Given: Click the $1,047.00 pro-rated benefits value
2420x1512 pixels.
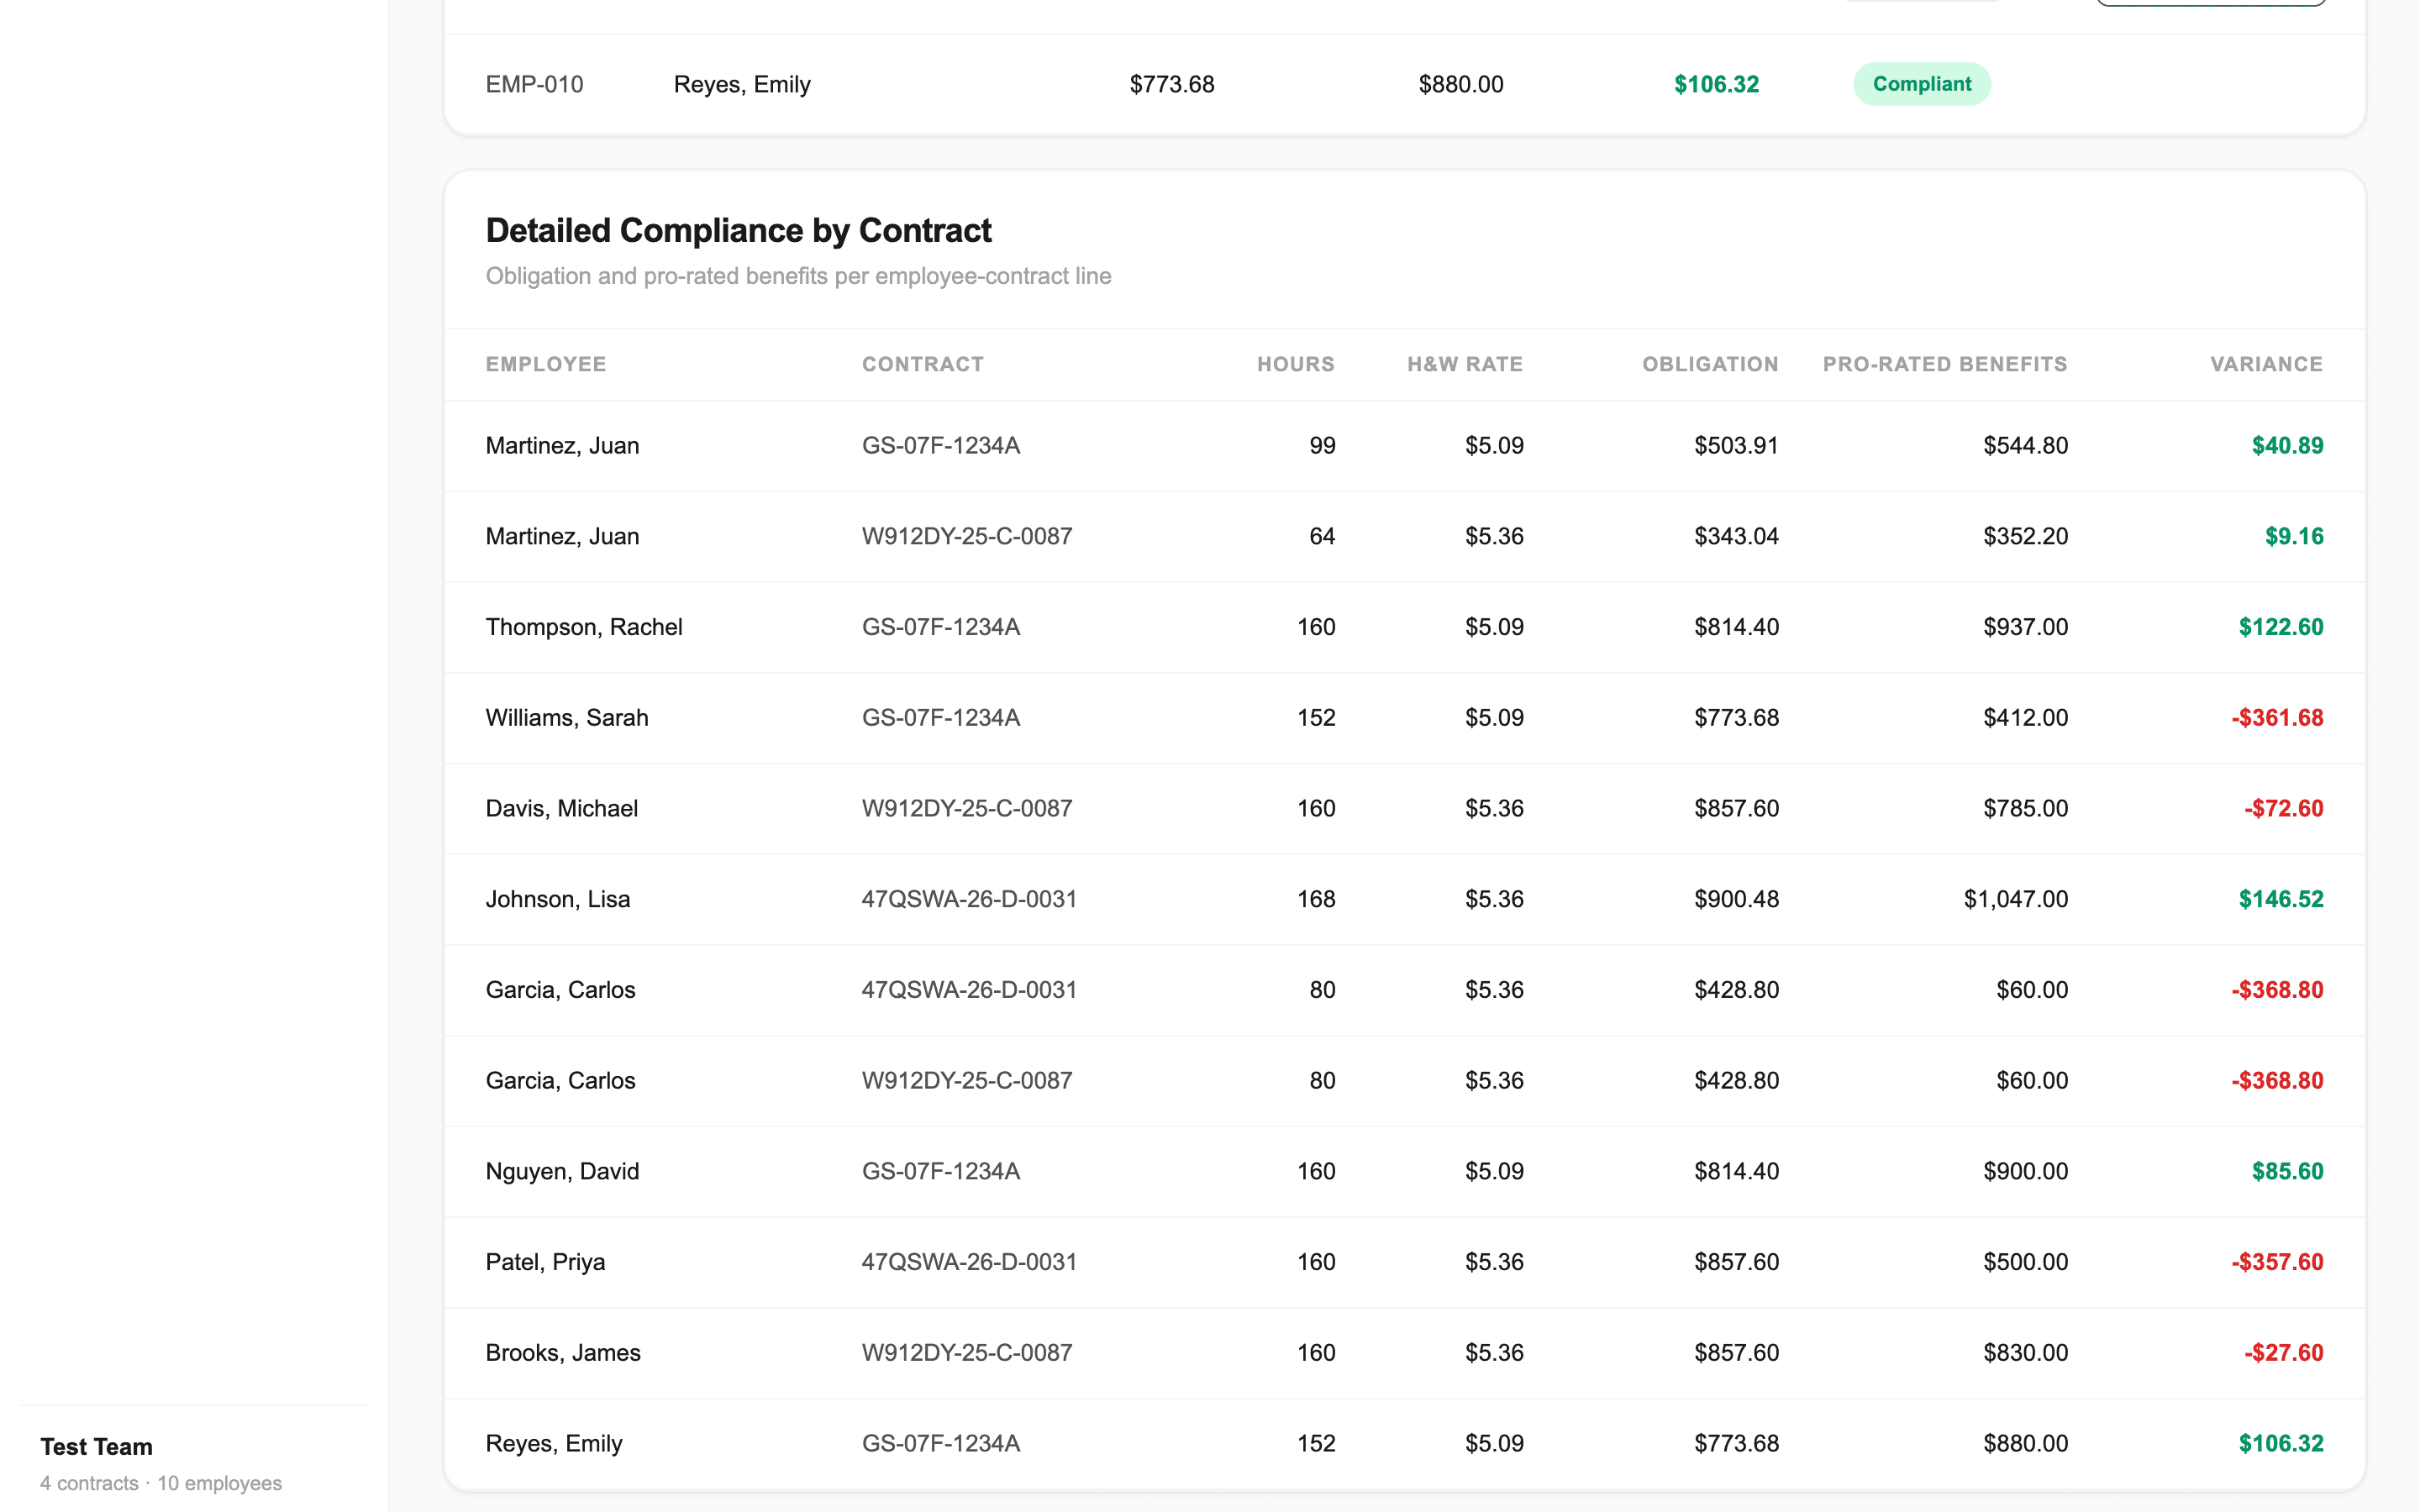Looking at the screenshot, I should coord(2016,900).
